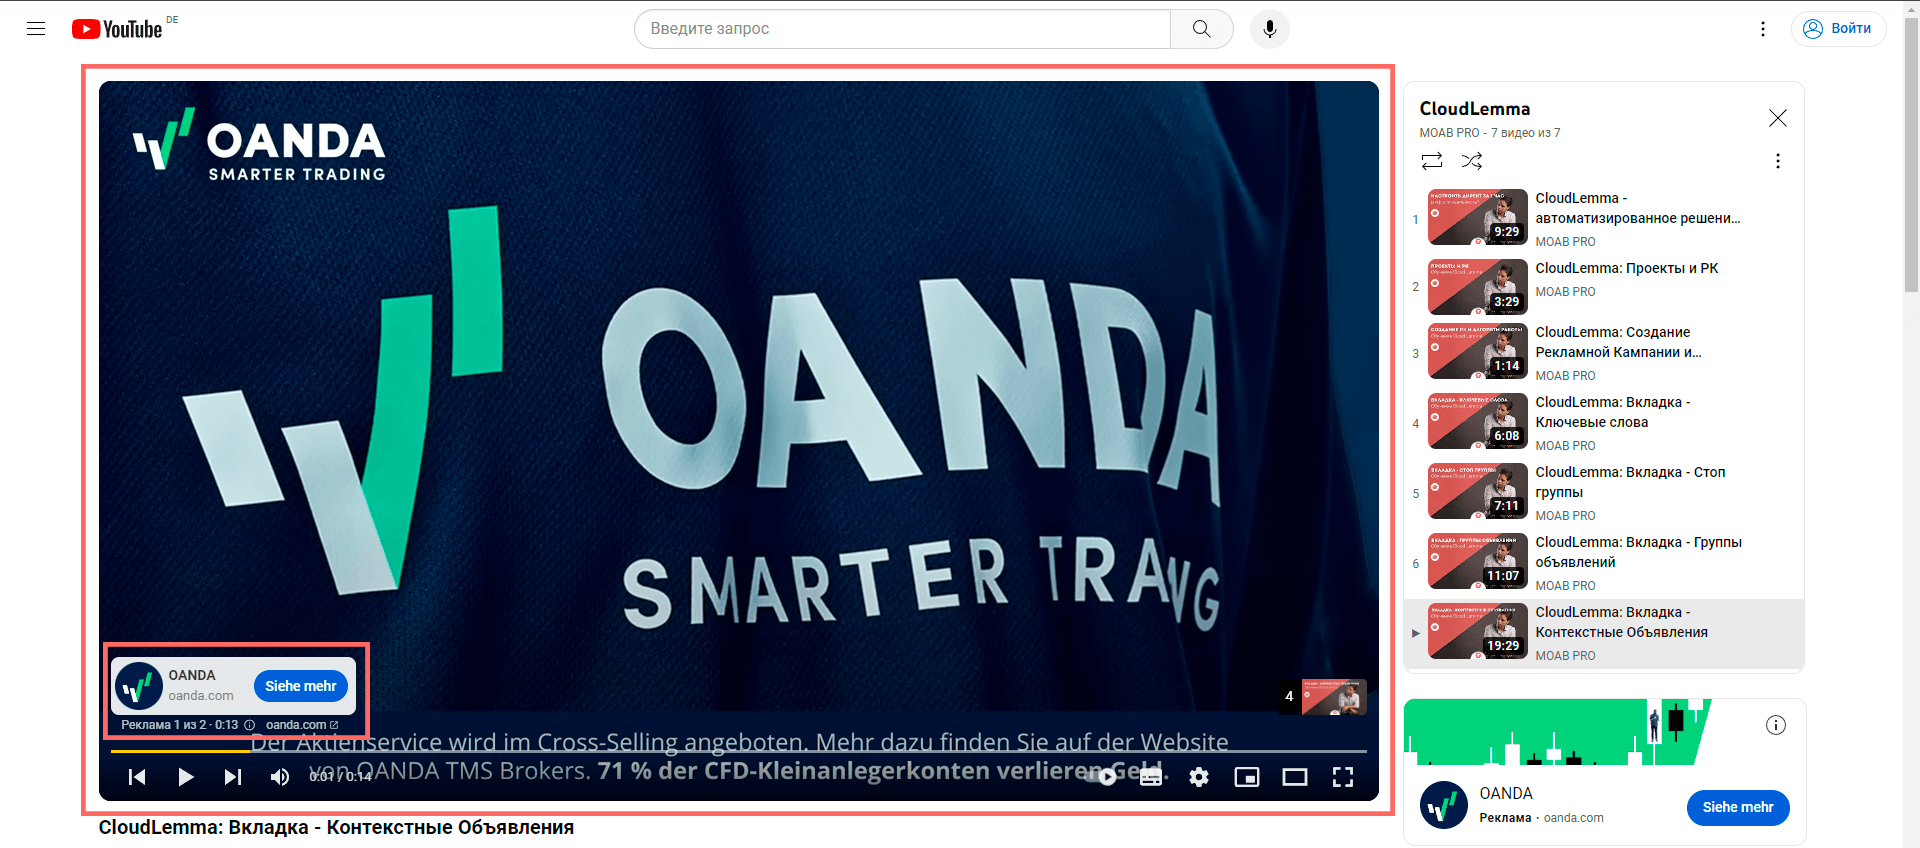Seek along the video progress bar
The height and width of the screenshot is (848, 1920).
738,751
